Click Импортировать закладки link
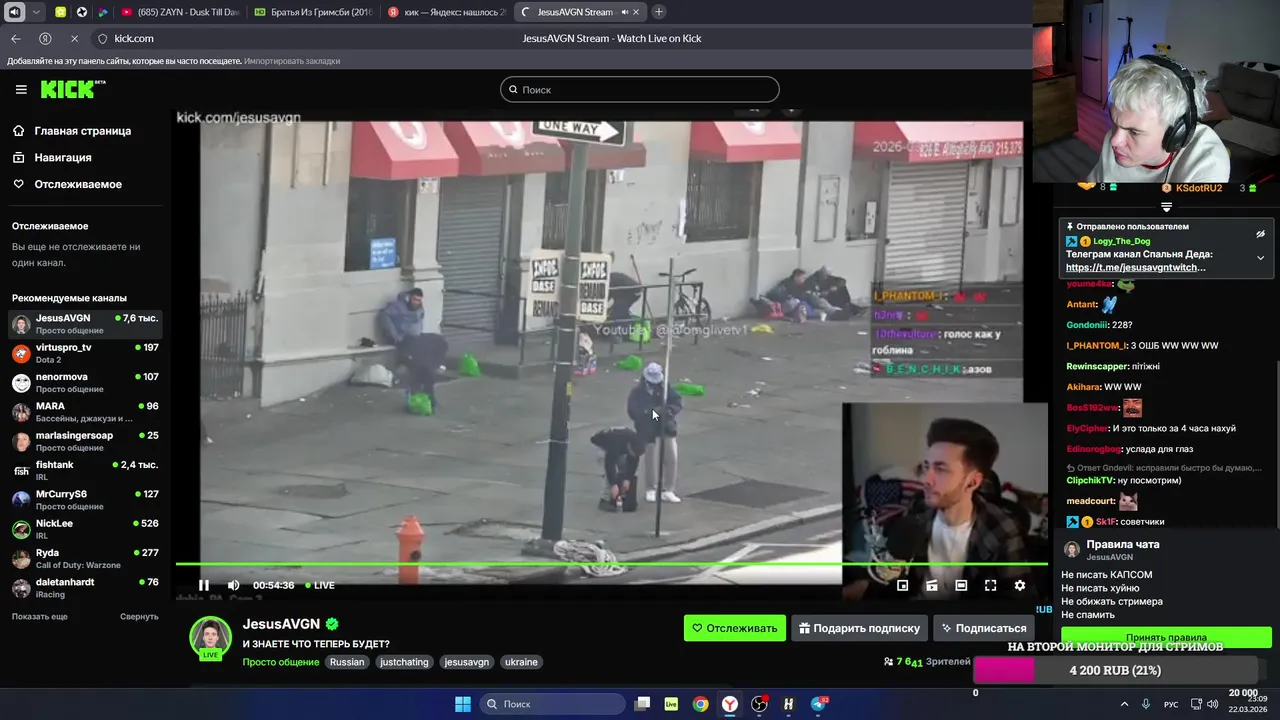Screen dimensions: 1280x720 click(292, 61)
